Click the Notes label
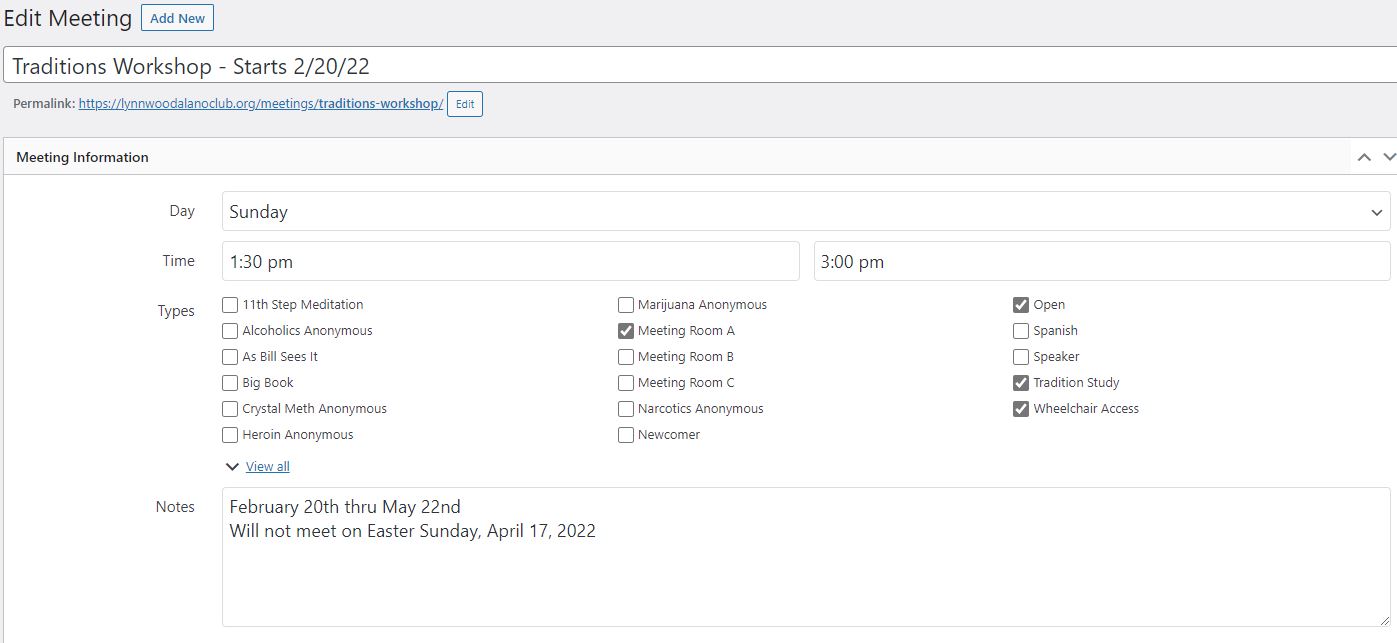 175,507
